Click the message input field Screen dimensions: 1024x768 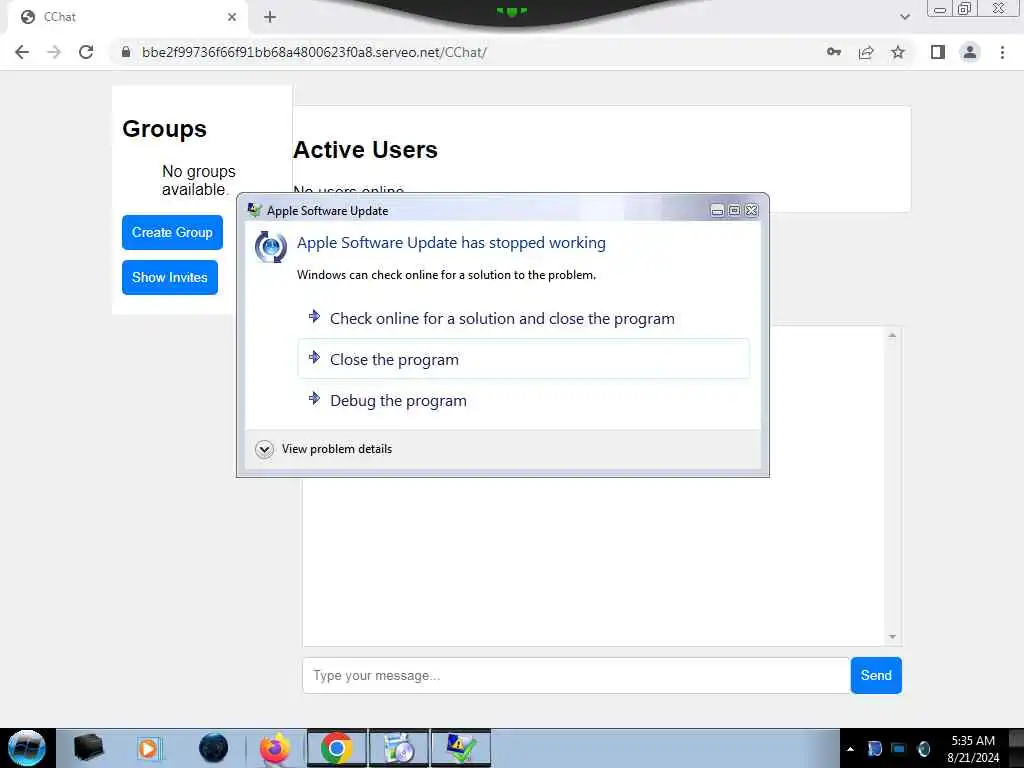[576, 675]
